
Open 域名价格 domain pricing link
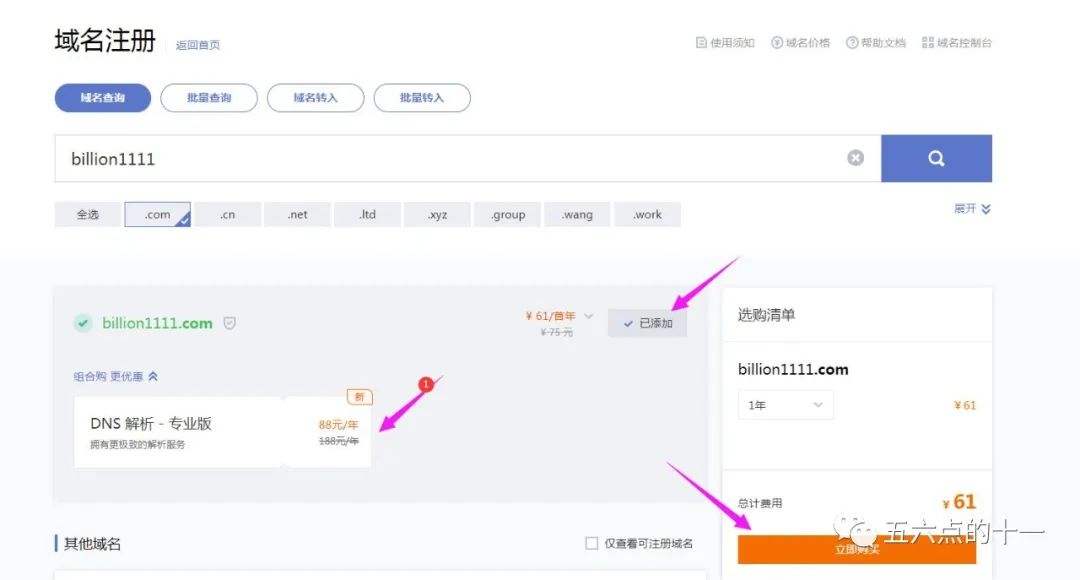pos(800,43)
